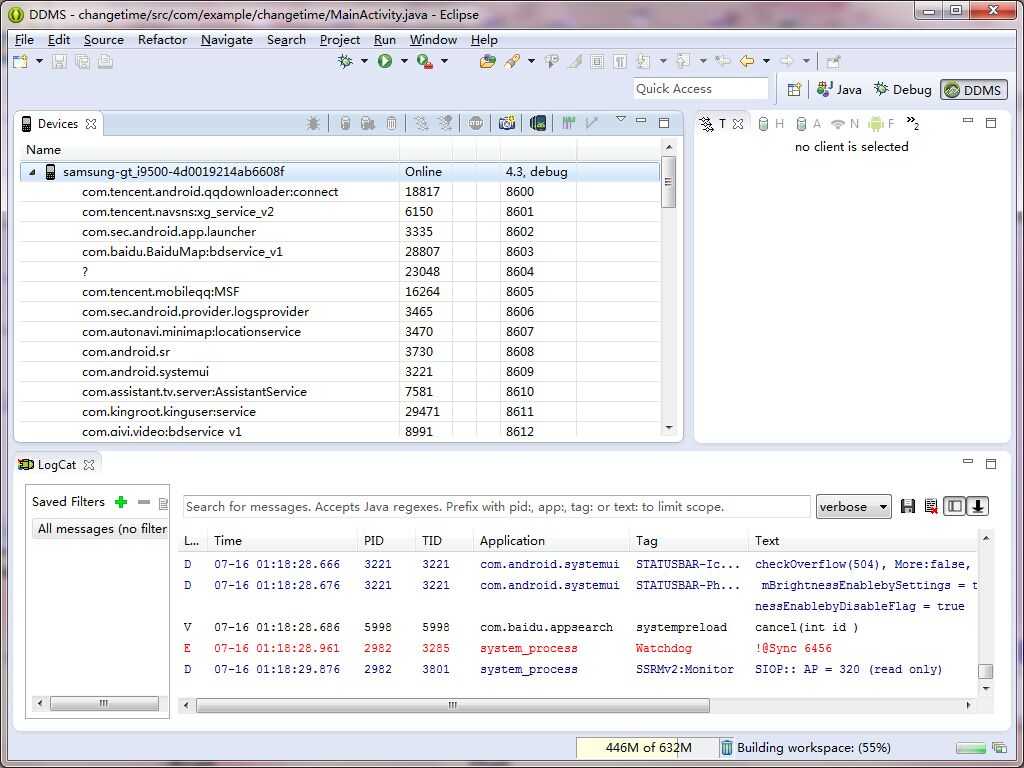The width and height of the screenshot is (1024, 768).
Task: Click the Stop Process icon in Devices
Action: coord(475,123)
